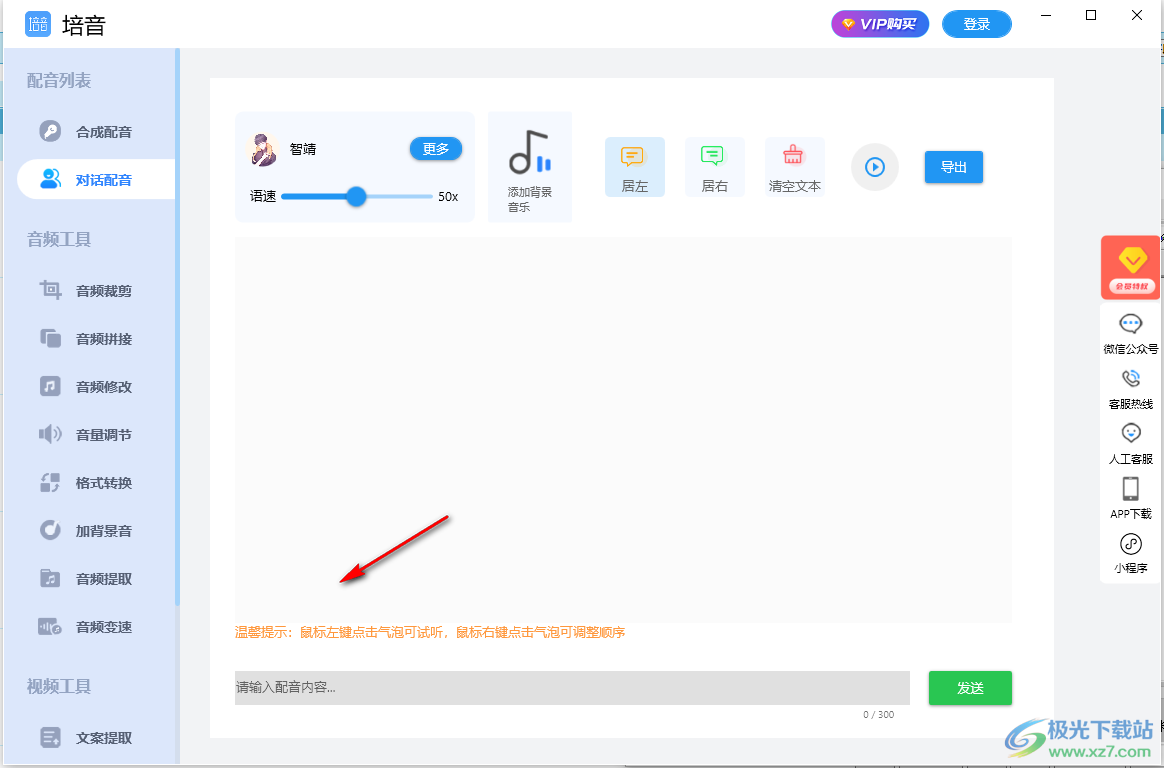Image resolution: width=1164 pixels, height=768 pixels.
Task: Click the 小程序 icon
Action: (1131, 544)
